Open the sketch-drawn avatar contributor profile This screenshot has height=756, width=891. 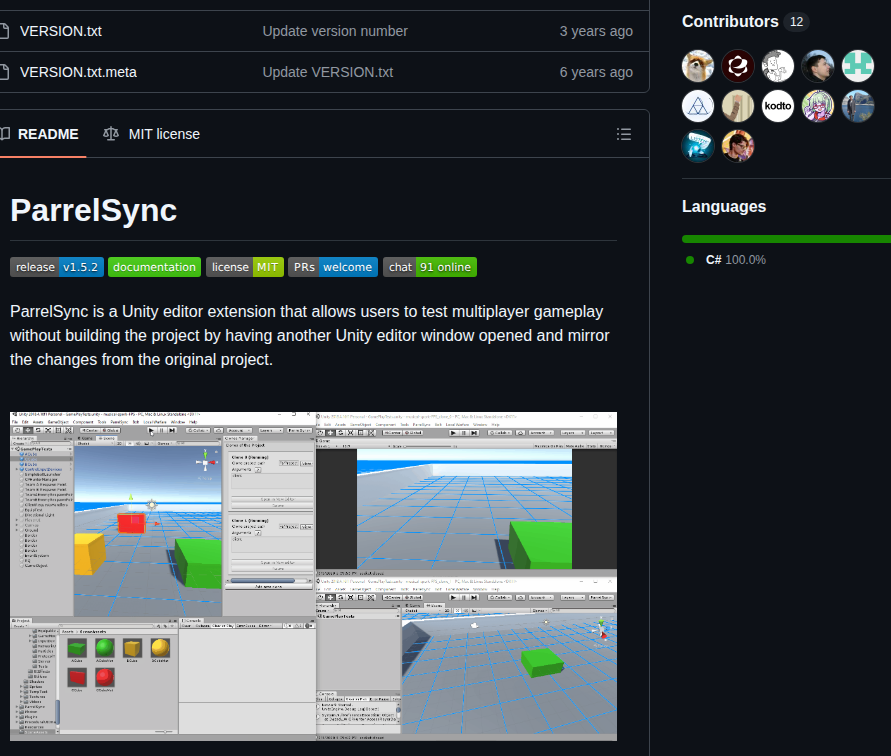[x=777, y=66]
